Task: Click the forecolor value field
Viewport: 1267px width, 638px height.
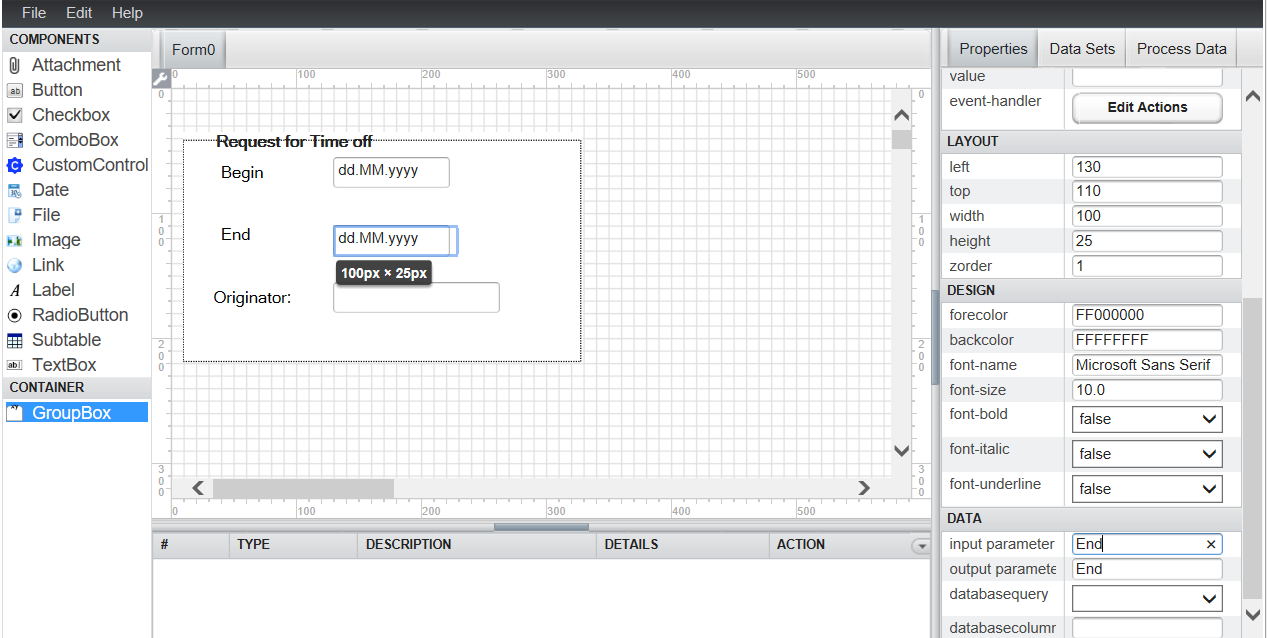Action: pyautogui.click(x=1146, y=315)
